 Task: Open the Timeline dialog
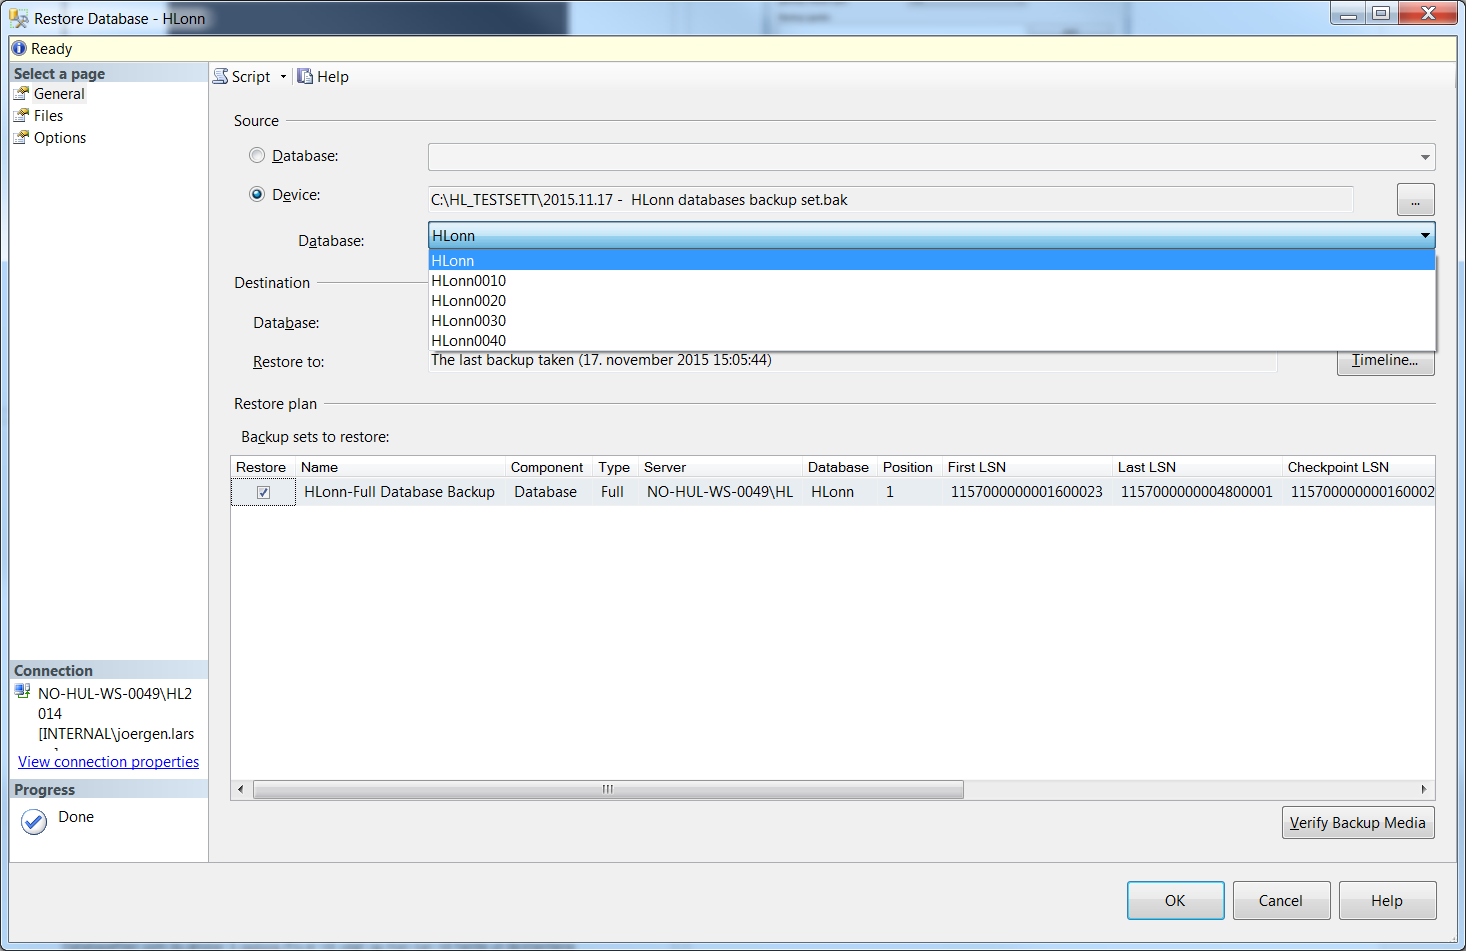tap(1385, 361)
